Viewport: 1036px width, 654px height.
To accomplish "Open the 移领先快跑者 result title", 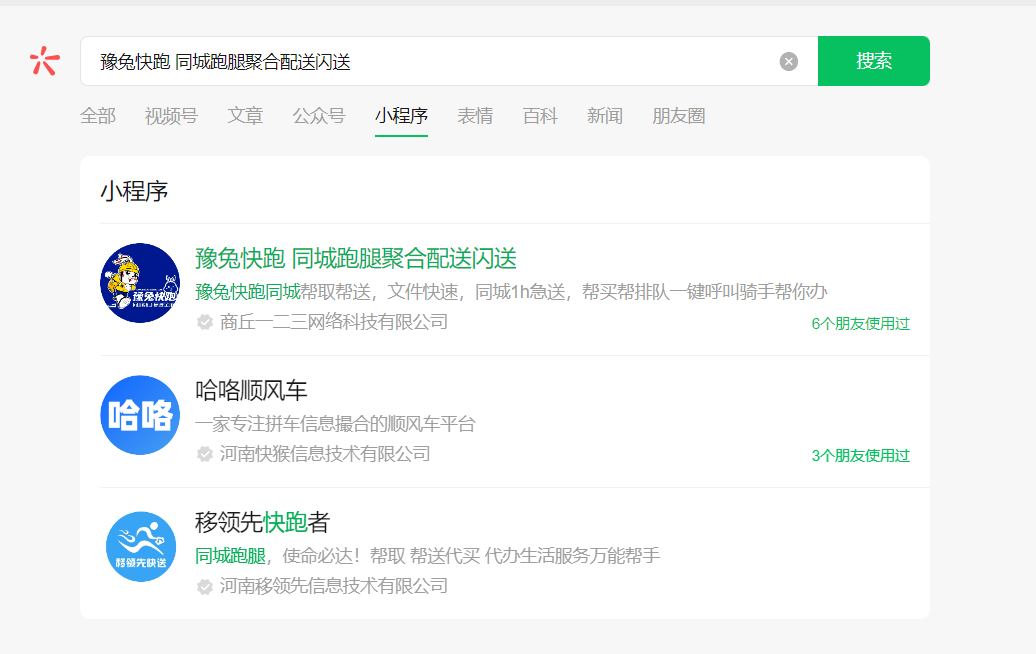I will 262,523.
